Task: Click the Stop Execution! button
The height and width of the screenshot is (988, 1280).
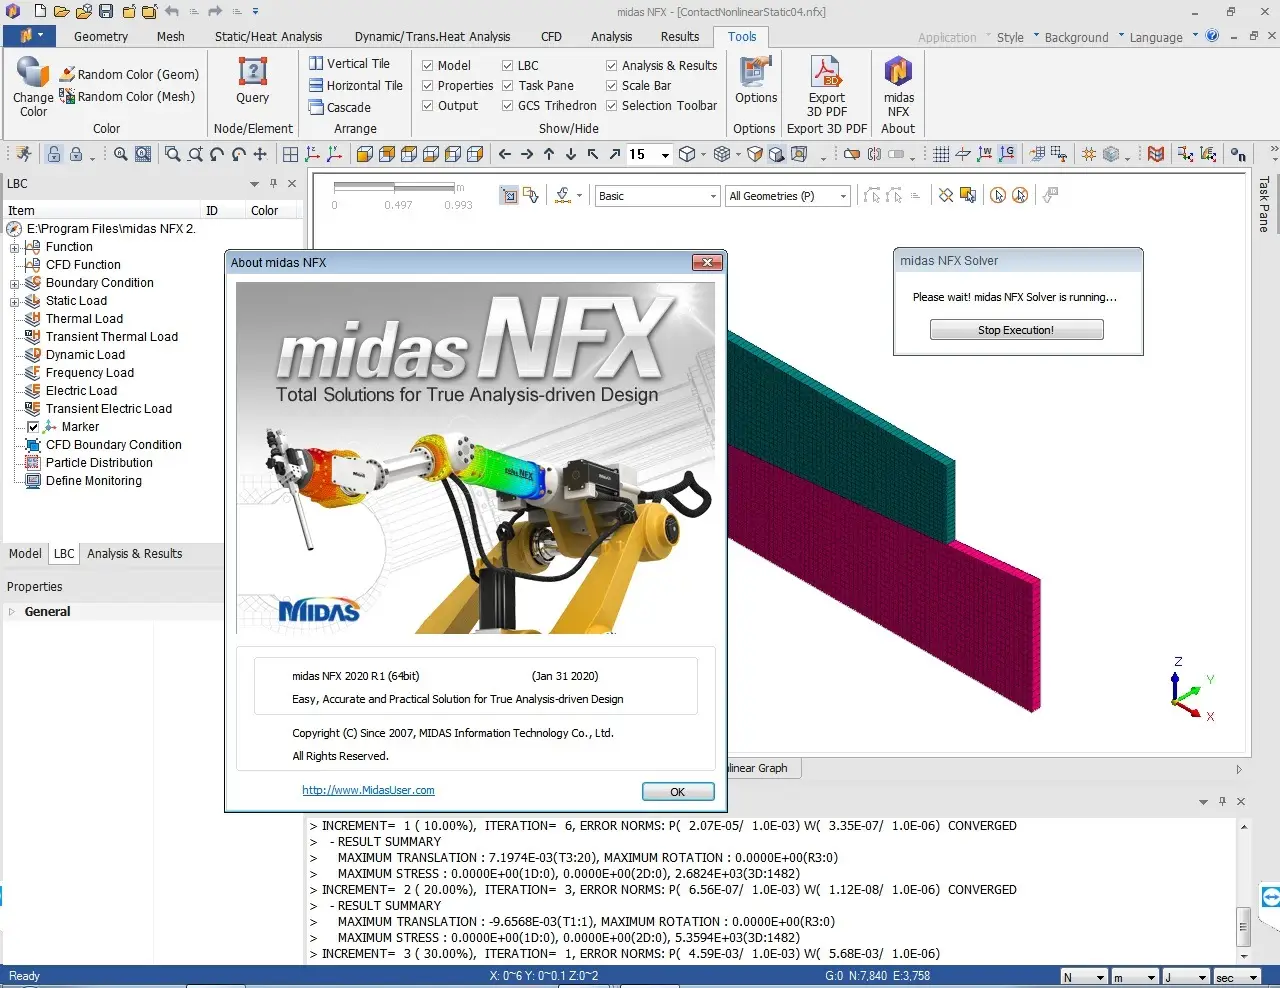Action: 1016,330
